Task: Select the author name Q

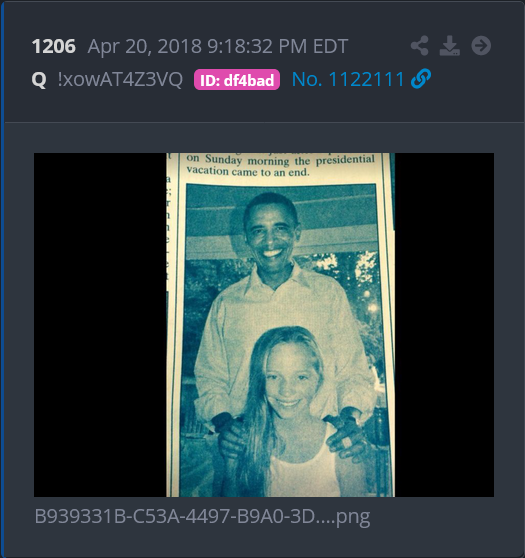Action: (x=39, y=80)
